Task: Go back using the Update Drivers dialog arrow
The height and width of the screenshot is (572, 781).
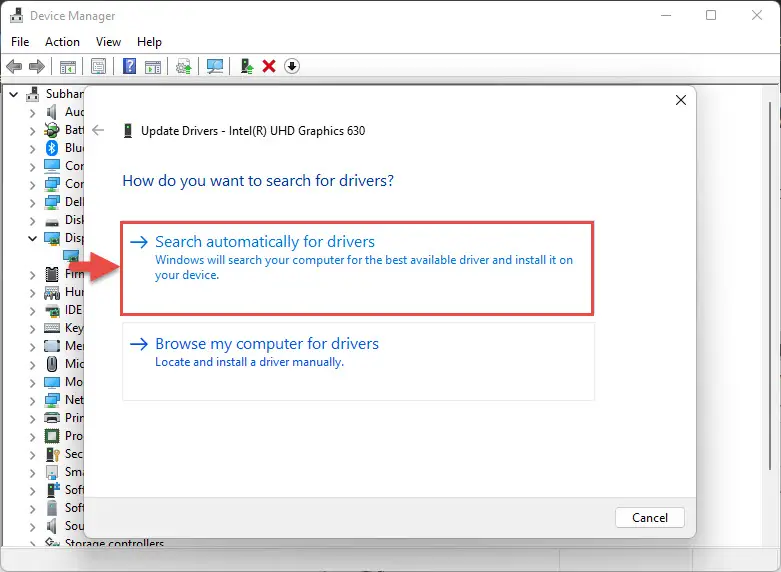Action: point(98,130)
